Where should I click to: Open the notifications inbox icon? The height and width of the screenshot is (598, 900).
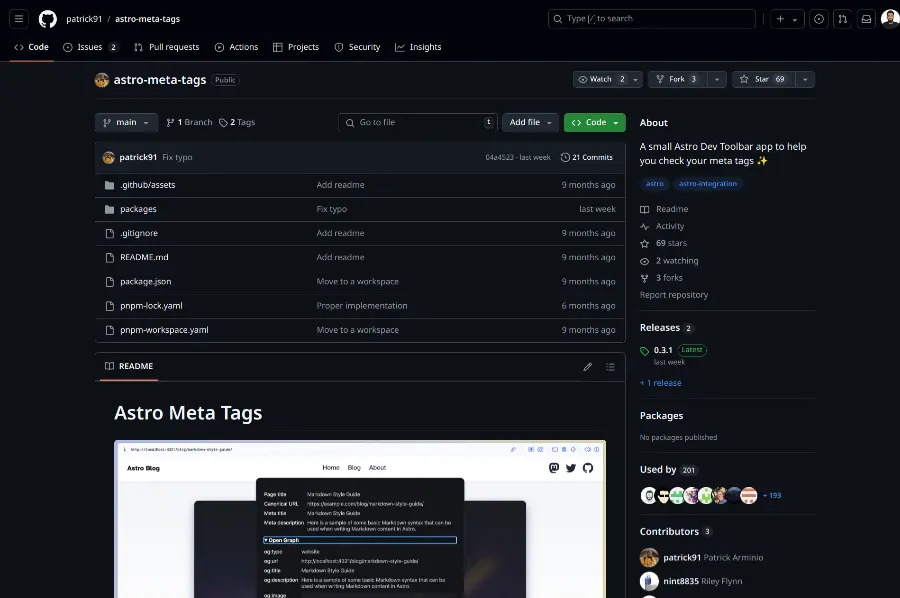tap(866, 19)
